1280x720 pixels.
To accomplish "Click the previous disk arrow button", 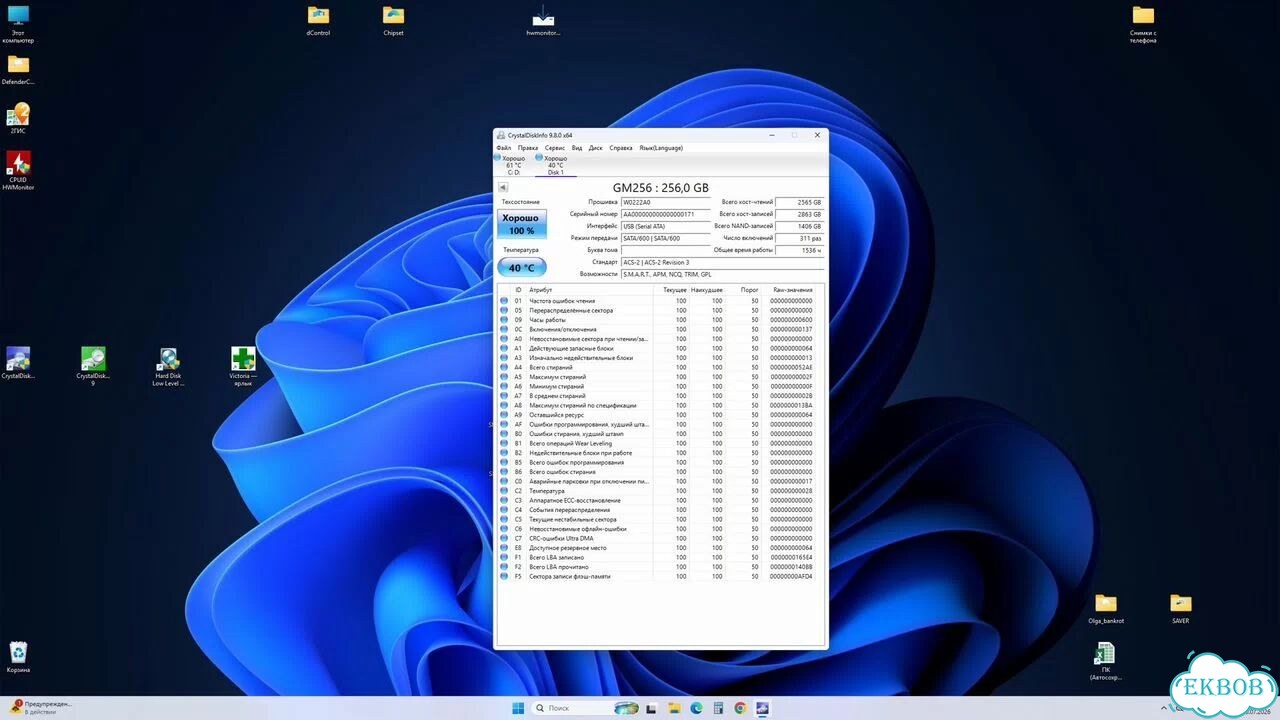I will pos(503,187).
